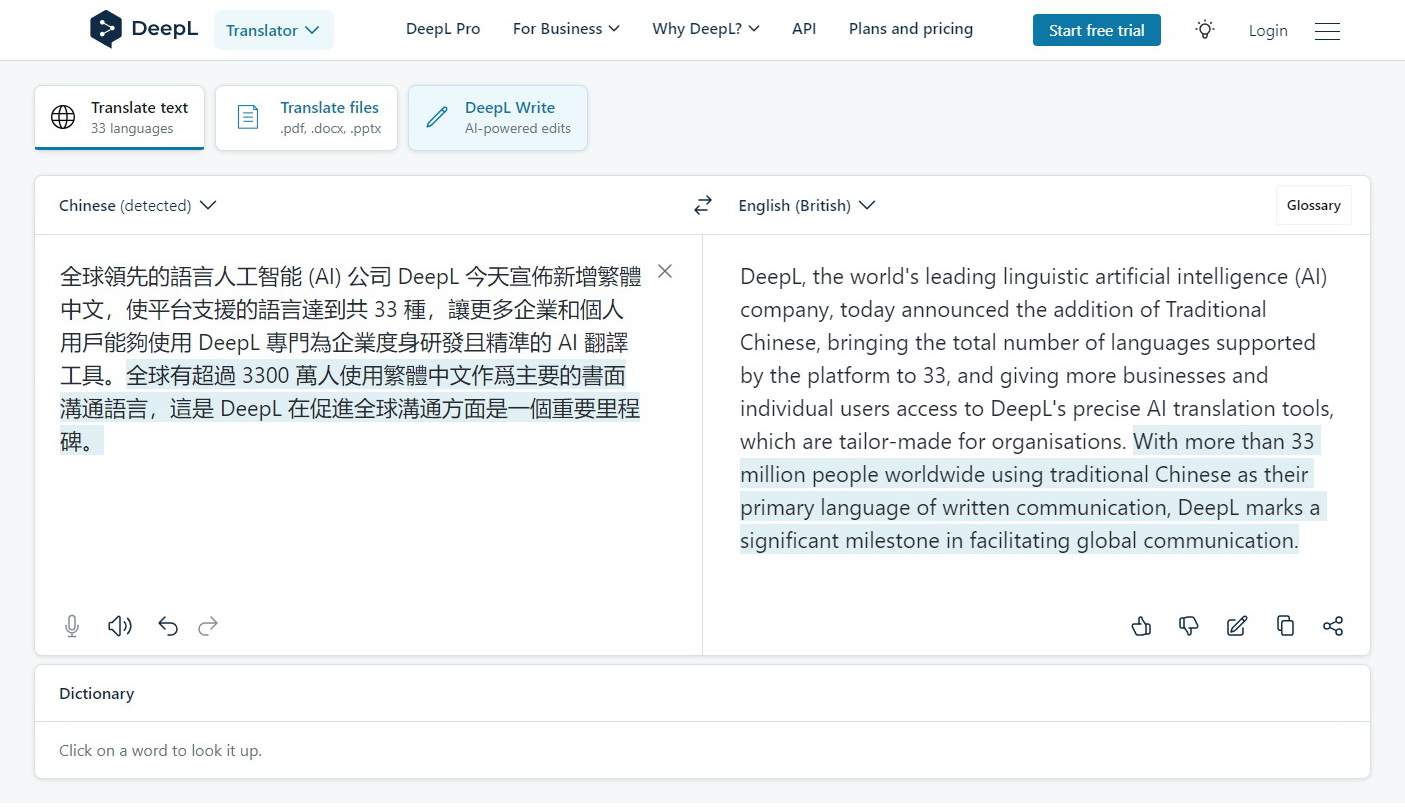Viewport: 1405px width, 807px height.
Task: Click the speaker icon to hear source text
Action: click(119, 625)
